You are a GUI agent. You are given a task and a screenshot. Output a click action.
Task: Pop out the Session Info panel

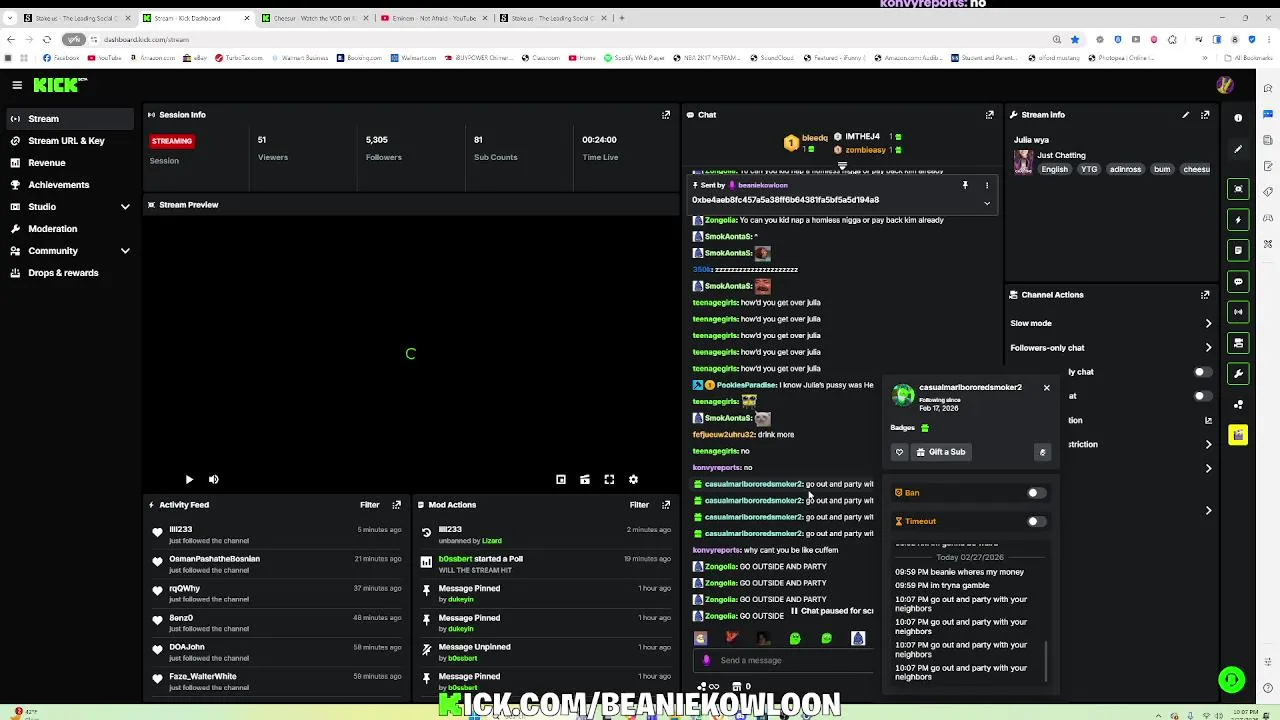(x=666, y=115)
